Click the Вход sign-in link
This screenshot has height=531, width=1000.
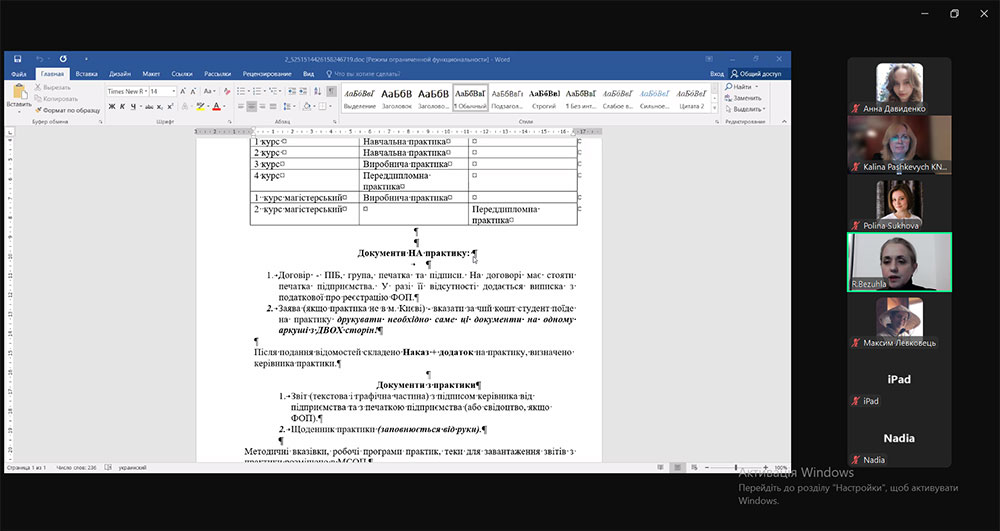click(717, 74)
